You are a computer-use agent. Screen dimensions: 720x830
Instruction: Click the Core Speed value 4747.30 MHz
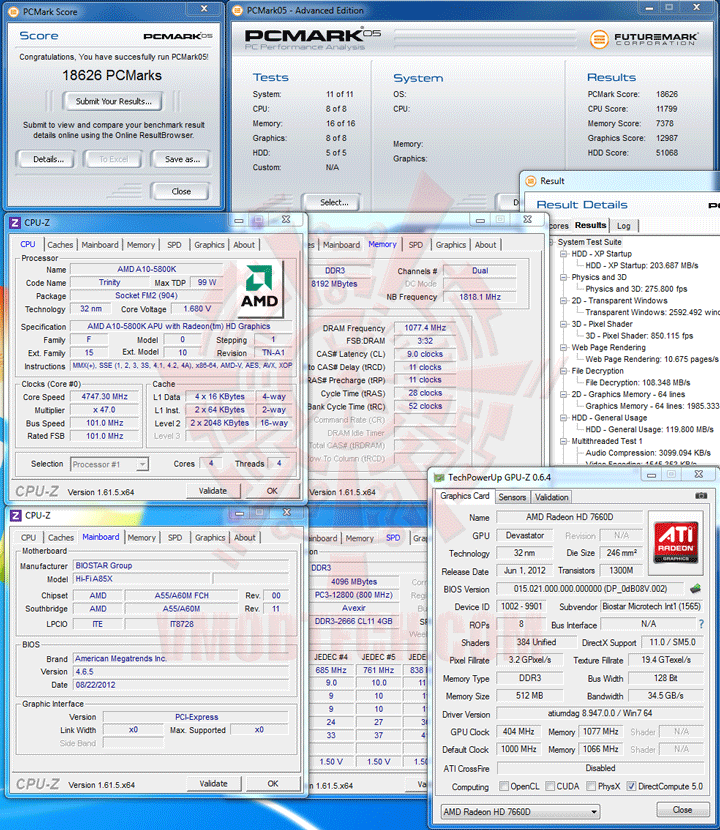[104, 396]
